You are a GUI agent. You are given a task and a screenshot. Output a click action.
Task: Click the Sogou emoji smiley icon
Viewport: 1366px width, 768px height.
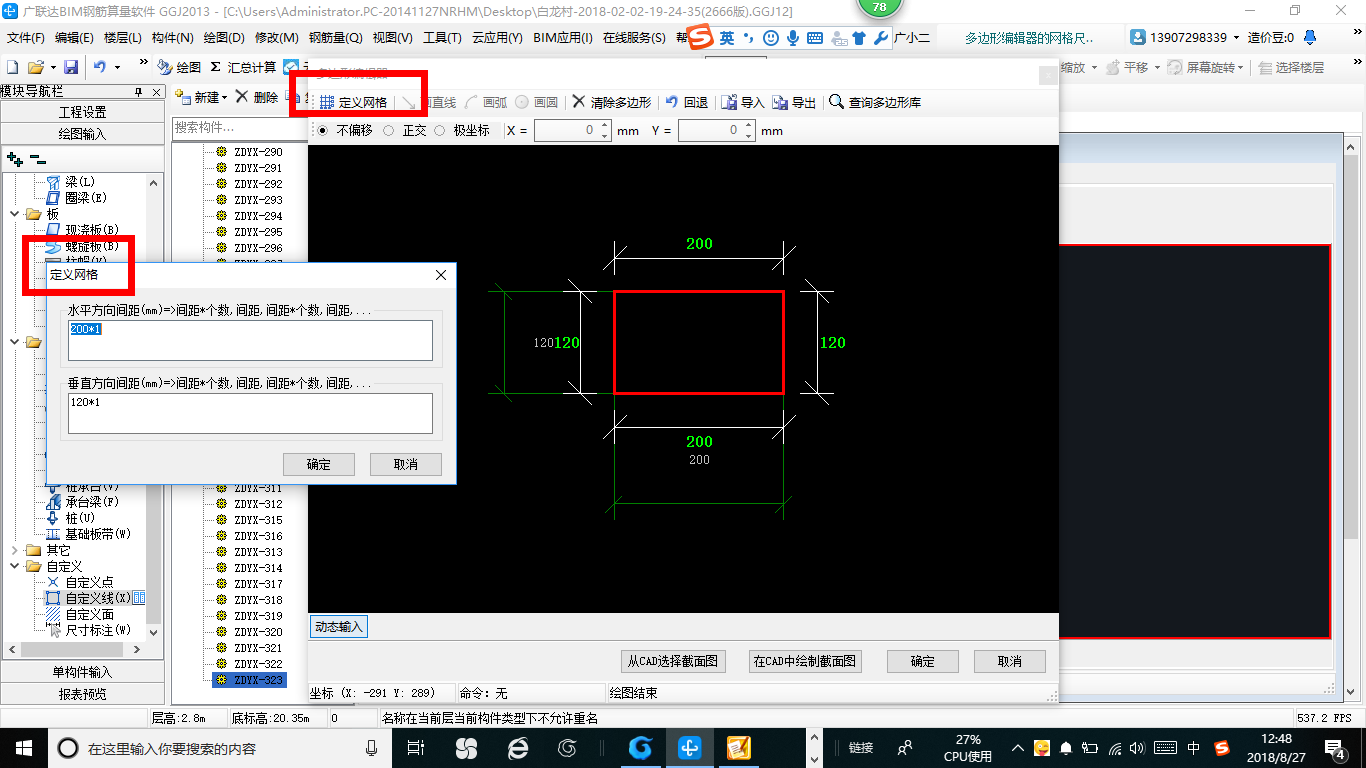pos(771,38)
